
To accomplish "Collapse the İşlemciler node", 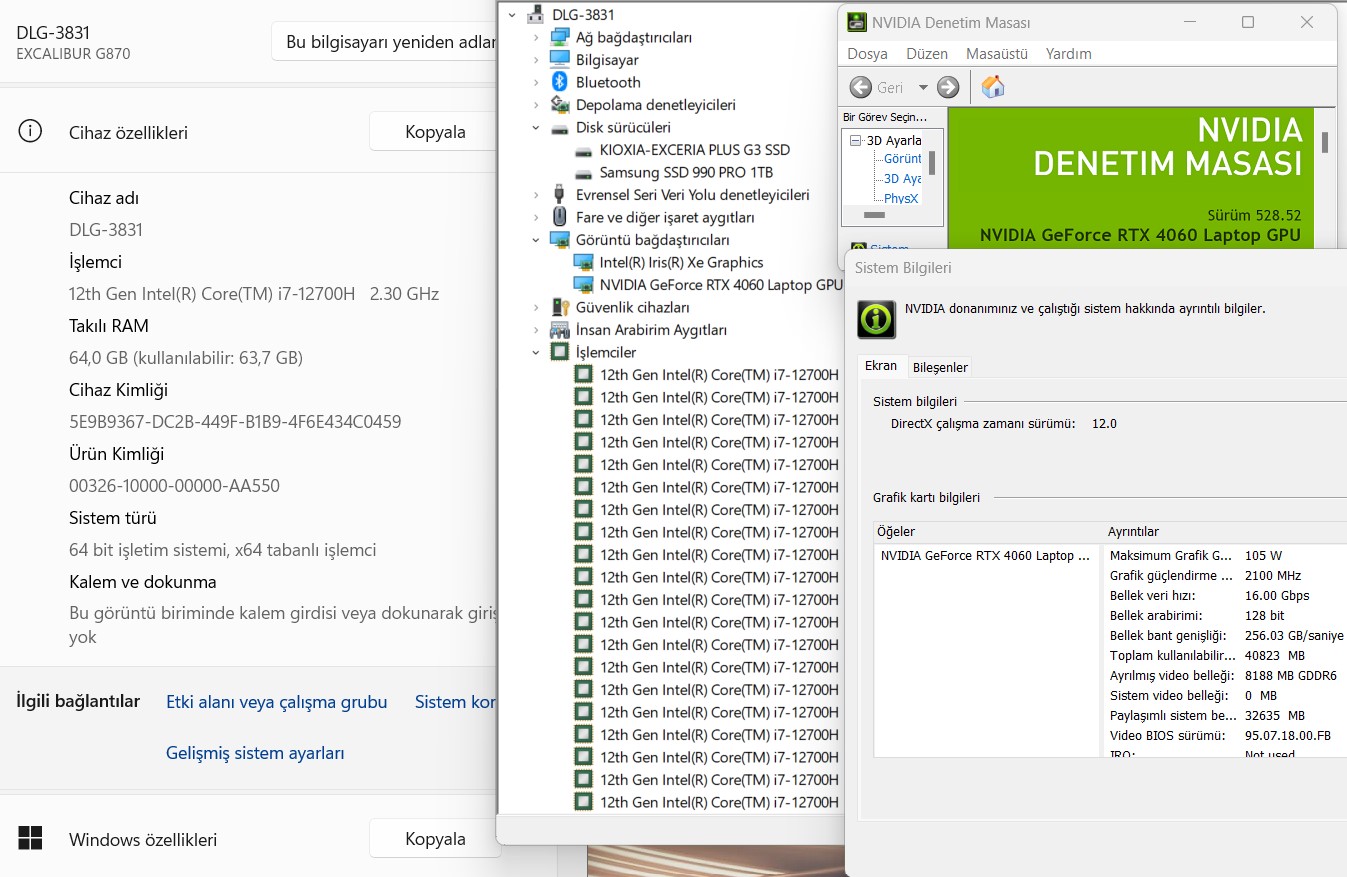I will [x=536, y=352].
